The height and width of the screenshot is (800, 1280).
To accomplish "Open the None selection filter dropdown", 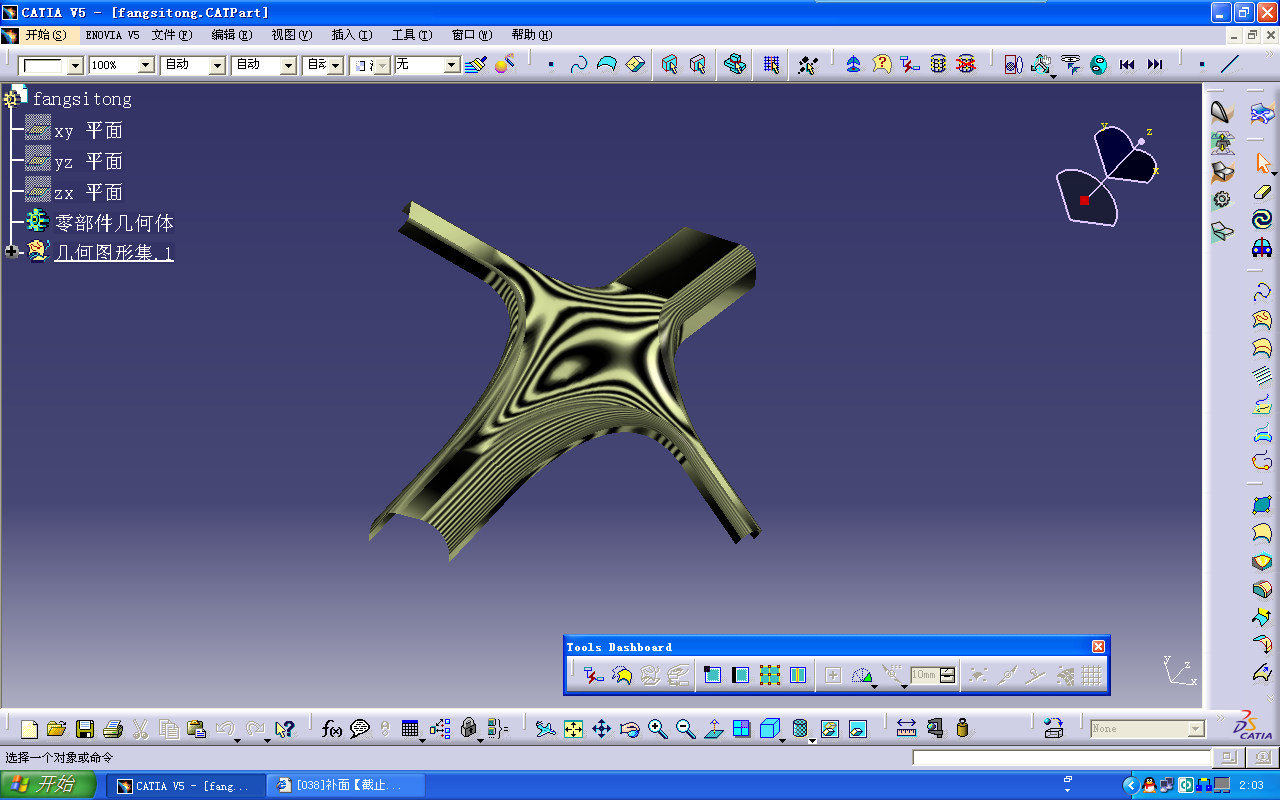I will (x=1196, y=729).
